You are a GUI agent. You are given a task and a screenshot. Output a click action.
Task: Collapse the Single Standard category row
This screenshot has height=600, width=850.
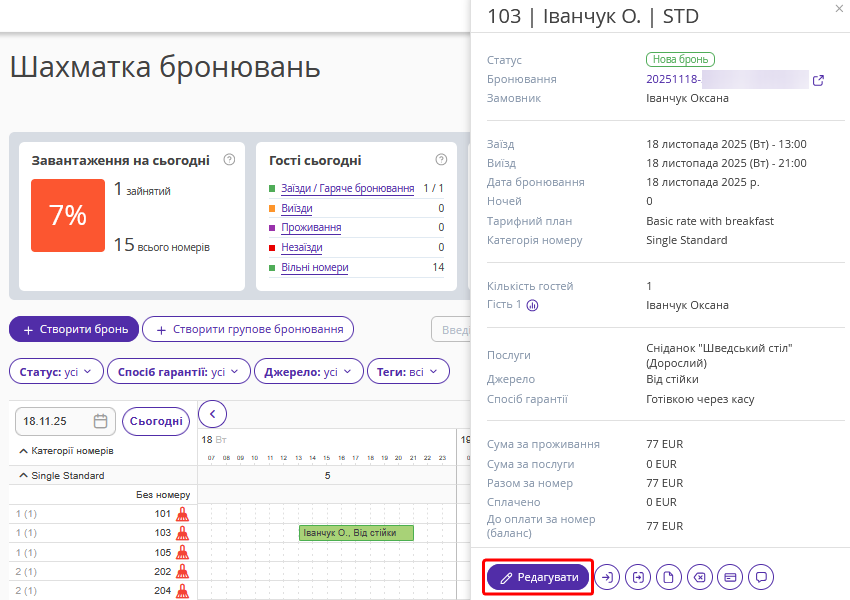24,476
